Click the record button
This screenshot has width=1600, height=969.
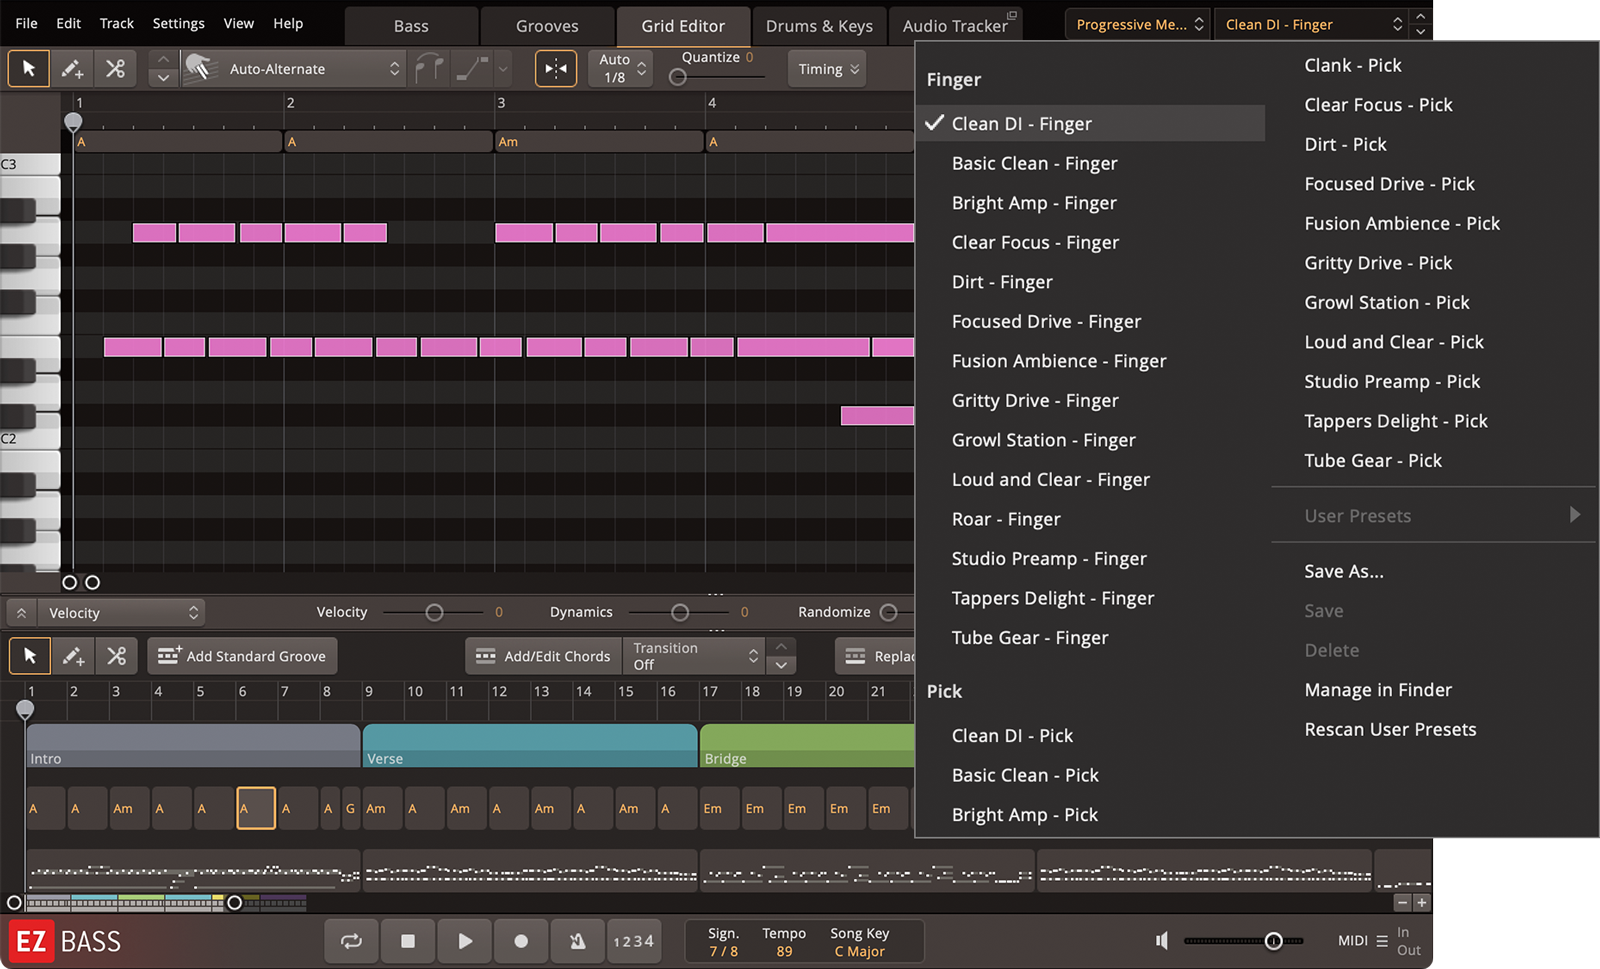[521, 941]
